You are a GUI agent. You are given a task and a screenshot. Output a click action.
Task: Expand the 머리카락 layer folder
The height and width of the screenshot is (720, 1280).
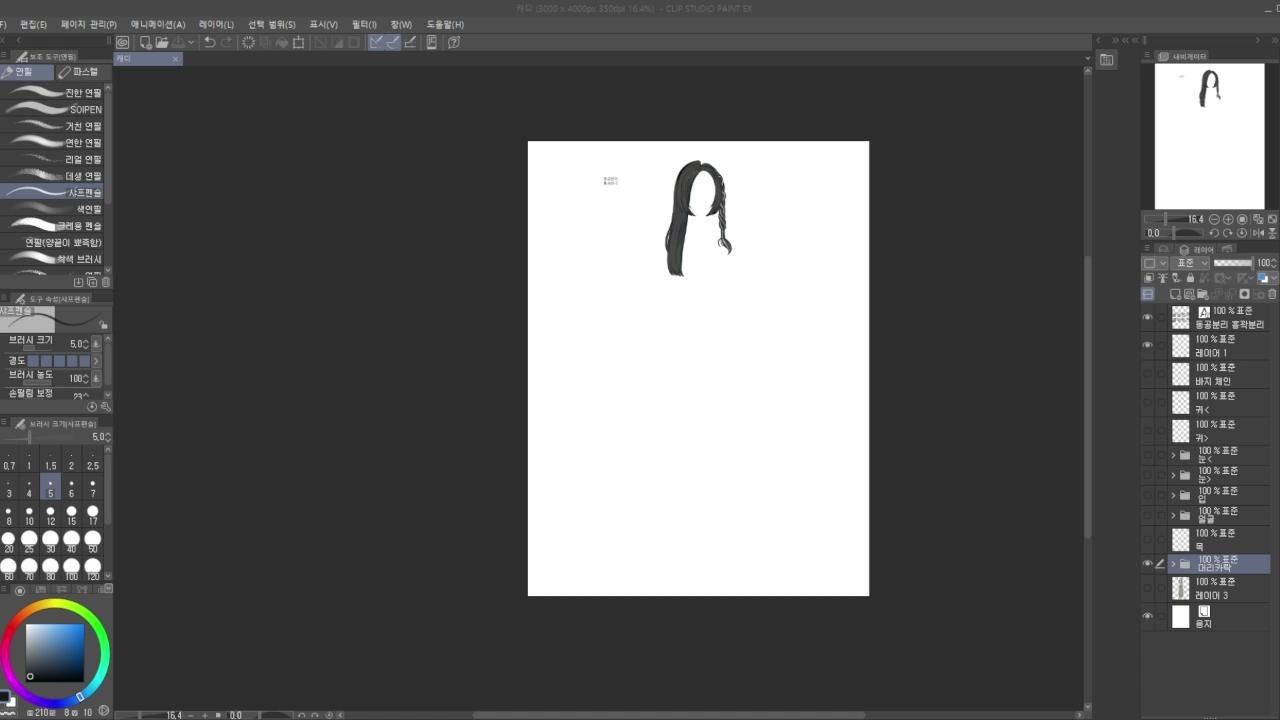1173,564
